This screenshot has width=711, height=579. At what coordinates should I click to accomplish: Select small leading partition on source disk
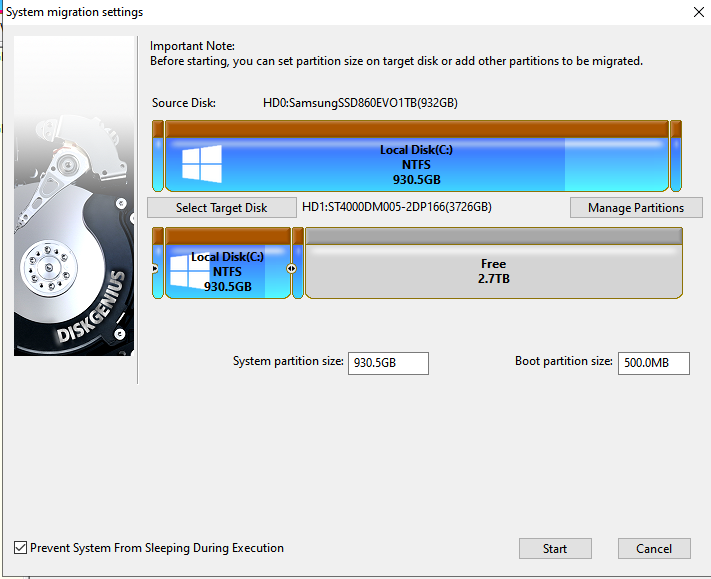158,156
